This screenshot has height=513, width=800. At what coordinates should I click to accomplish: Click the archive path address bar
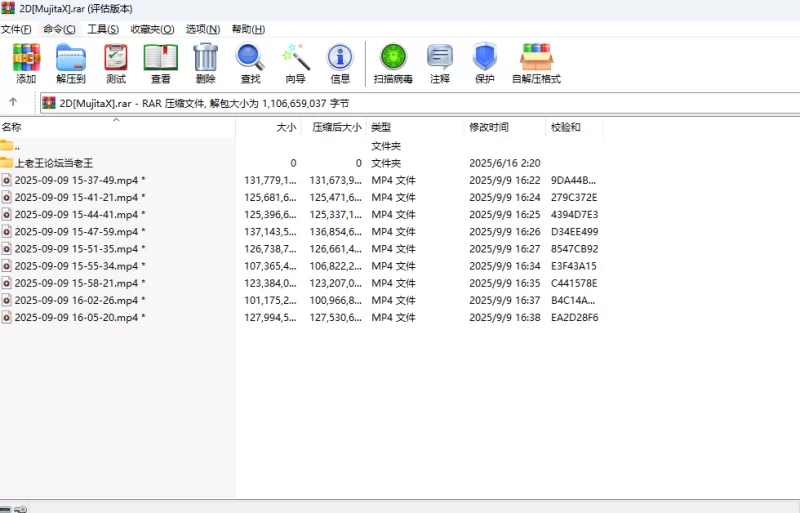(x=400, y=102)
